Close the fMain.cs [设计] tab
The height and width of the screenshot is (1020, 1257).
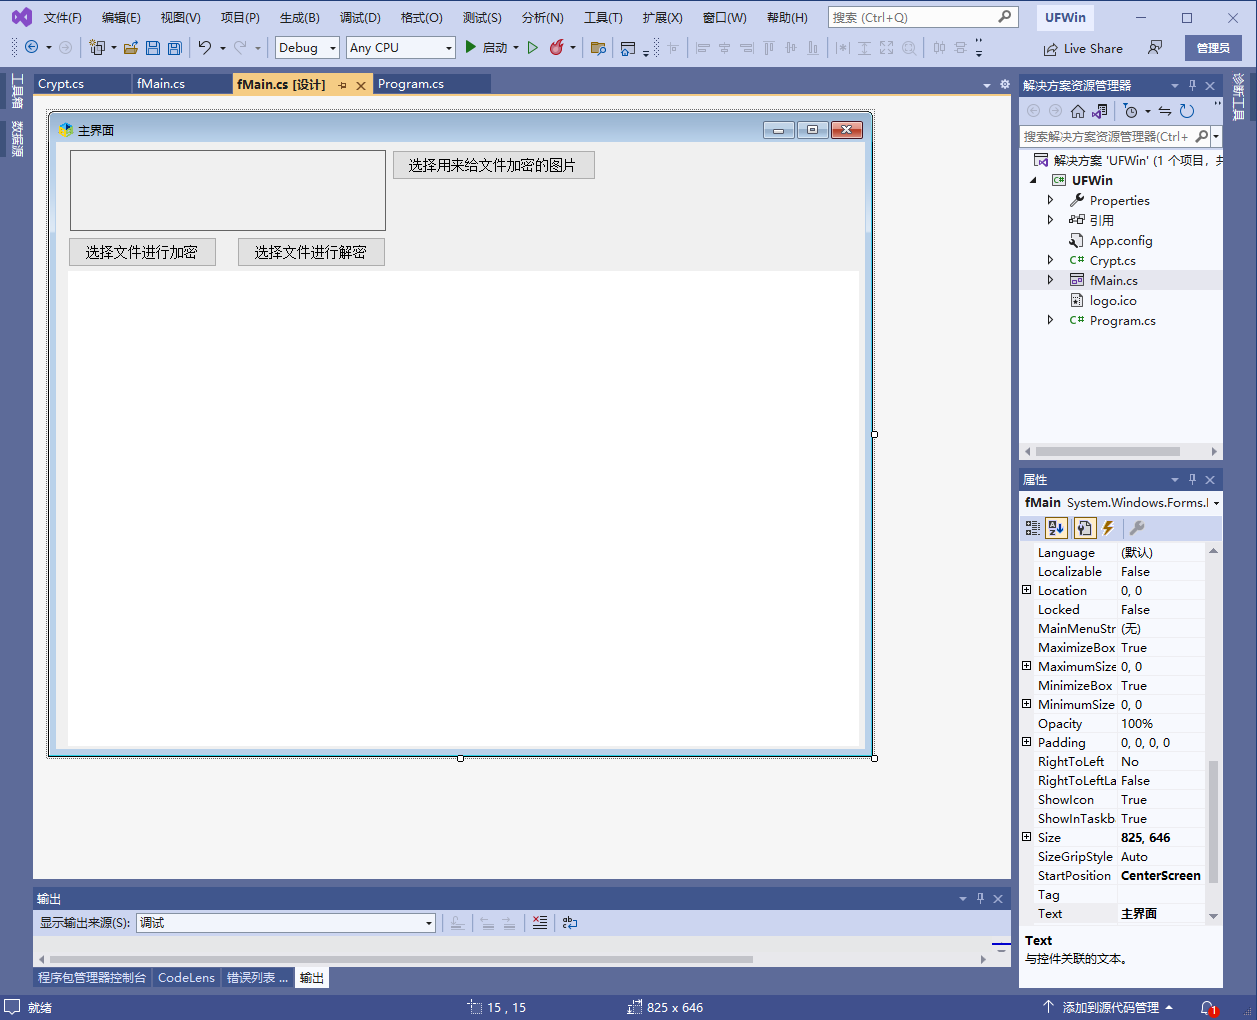tap(361, 85)
